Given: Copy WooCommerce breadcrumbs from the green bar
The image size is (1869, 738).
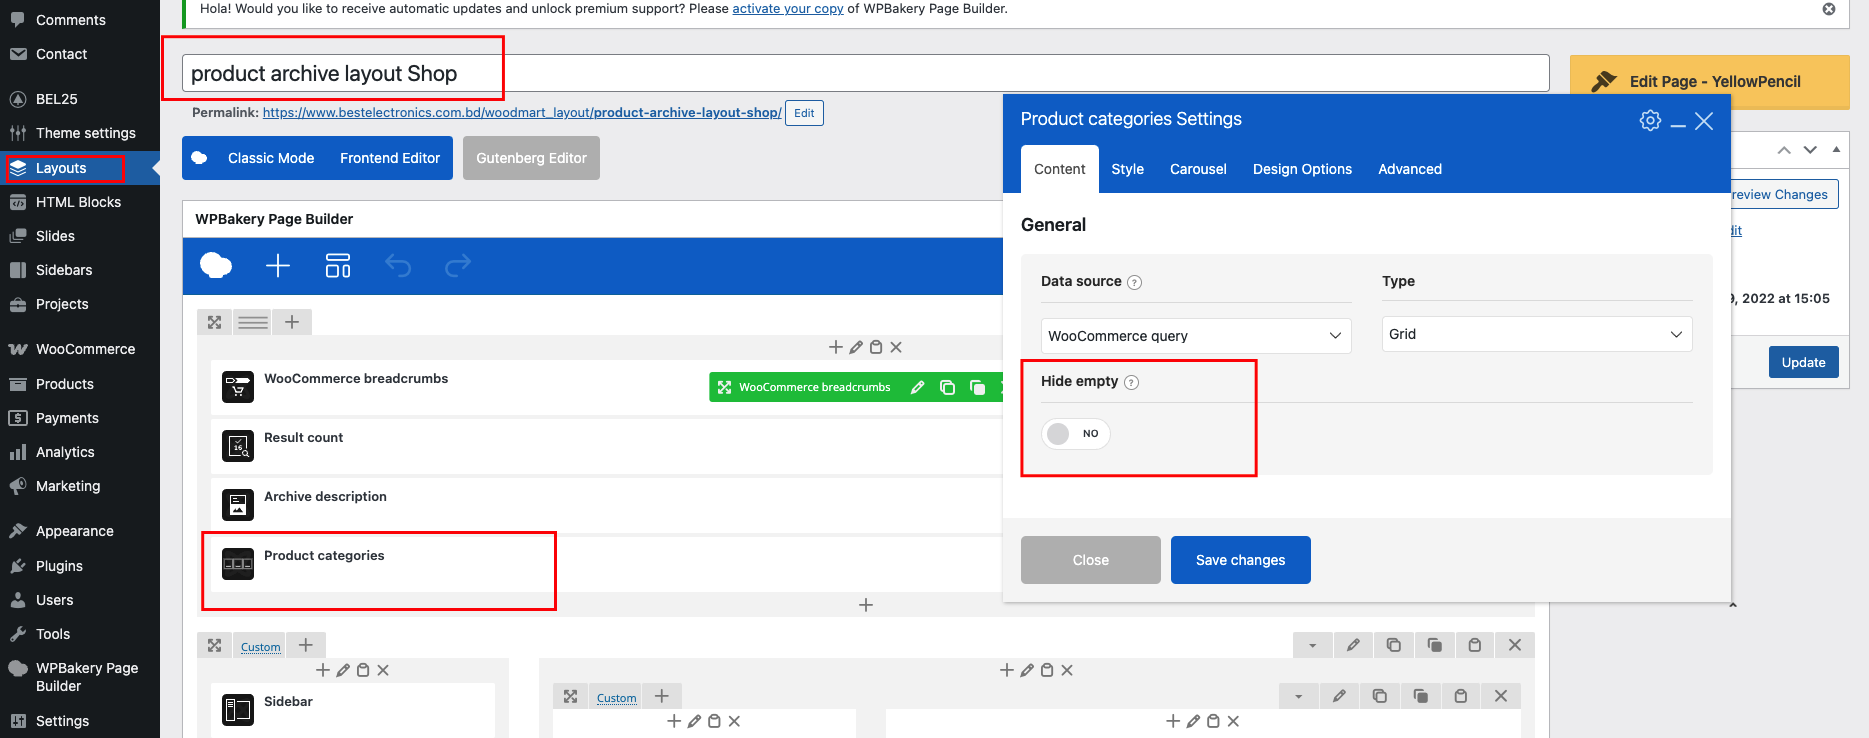Looking at the screenshot, I should click(x=977, y=387).
